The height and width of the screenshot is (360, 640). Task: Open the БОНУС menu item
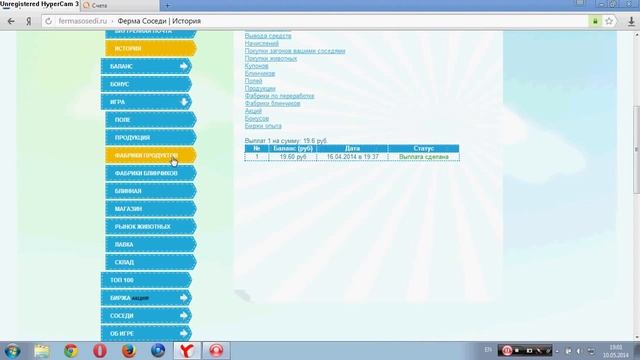[x=146, y=84]
